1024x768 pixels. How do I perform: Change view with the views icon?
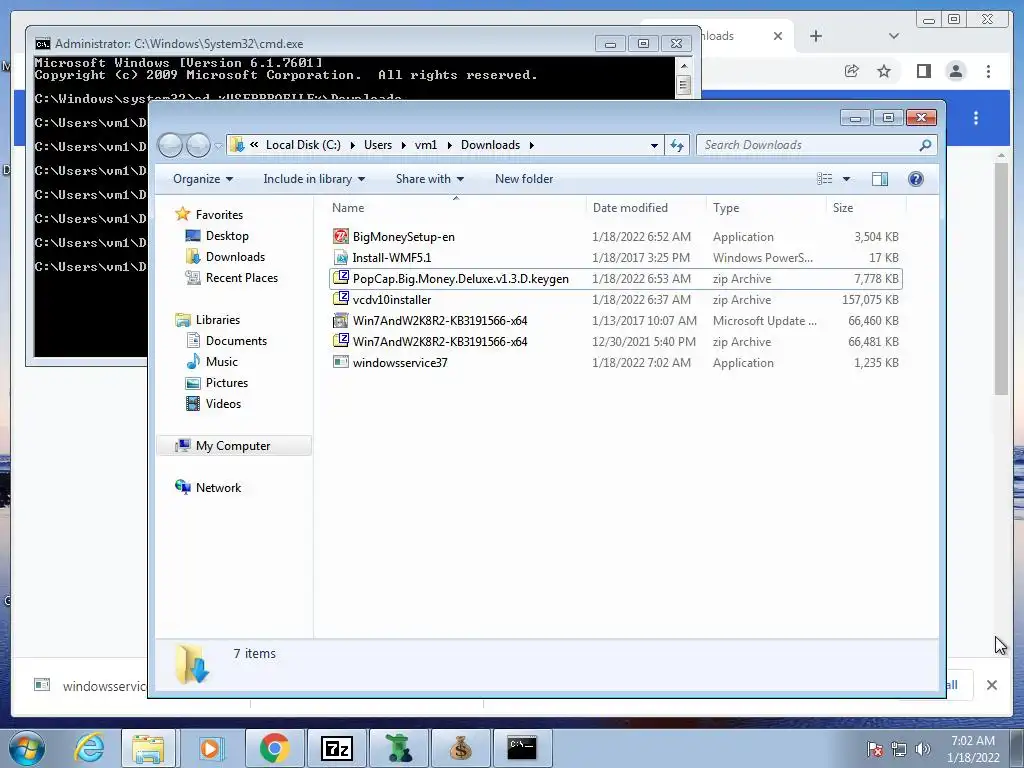click(825, 179)
